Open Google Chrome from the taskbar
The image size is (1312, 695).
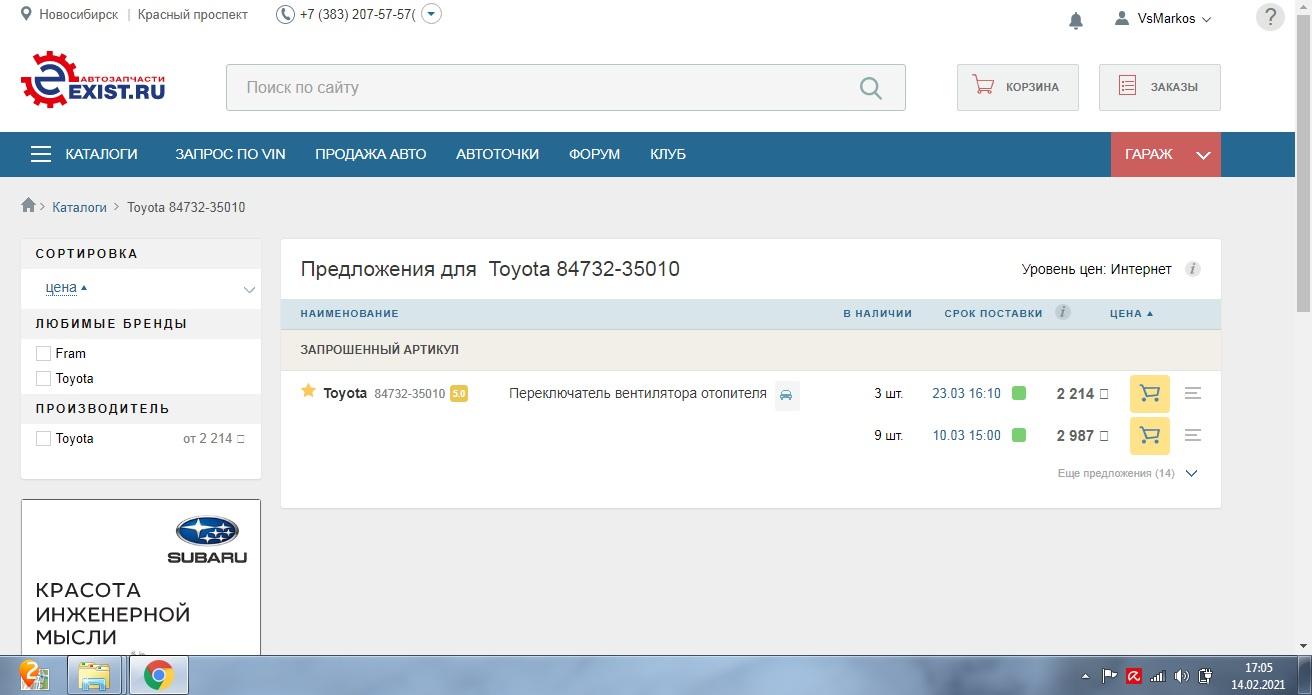tap(158, 676)
